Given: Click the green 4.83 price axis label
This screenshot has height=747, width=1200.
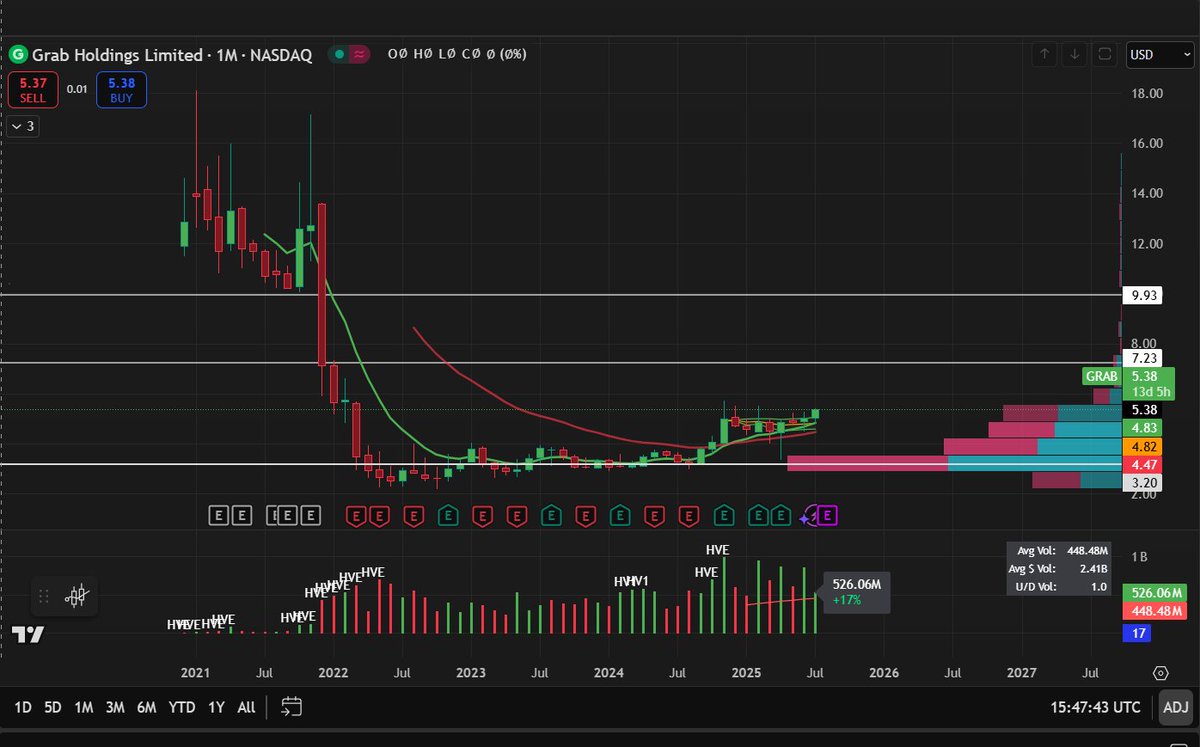Looking at the screenshot, I should 1144,428.
